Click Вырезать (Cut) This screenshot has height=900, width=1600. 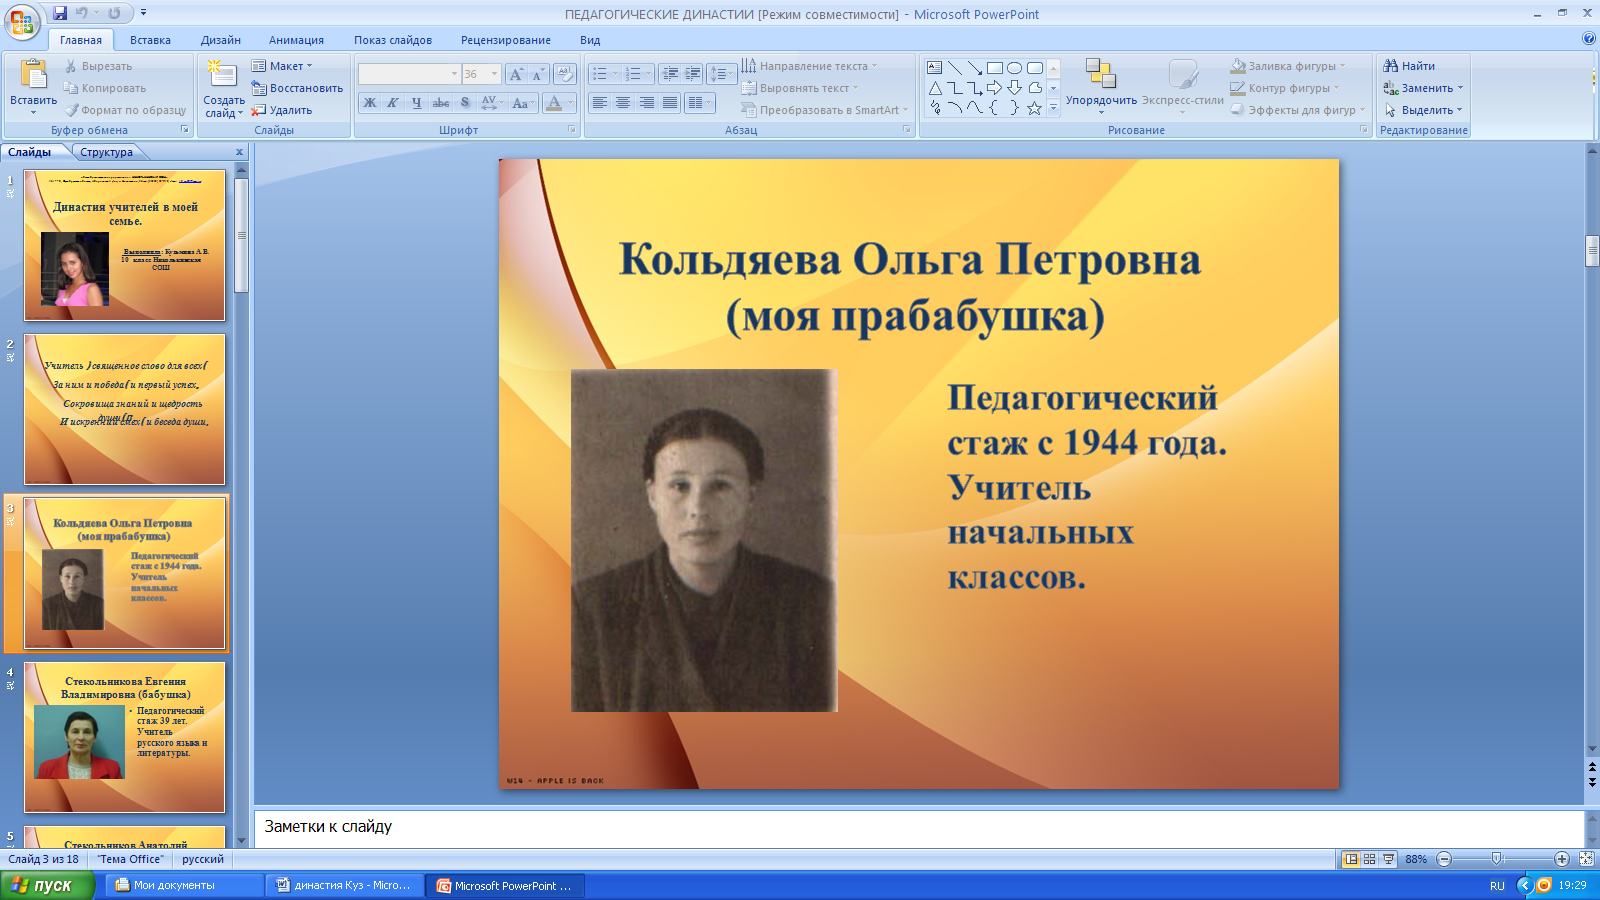pos(97,66)
